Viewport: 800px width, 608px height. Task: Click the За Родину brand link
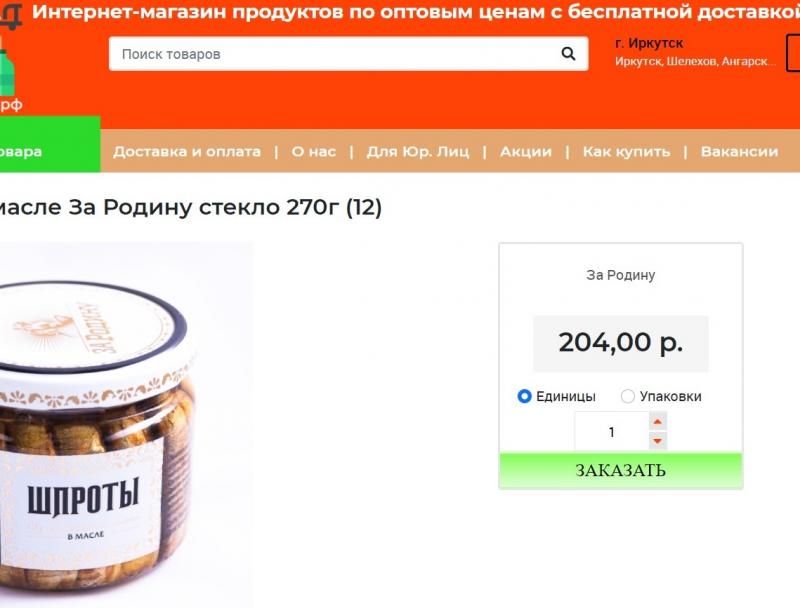click(x=620, y=275)
